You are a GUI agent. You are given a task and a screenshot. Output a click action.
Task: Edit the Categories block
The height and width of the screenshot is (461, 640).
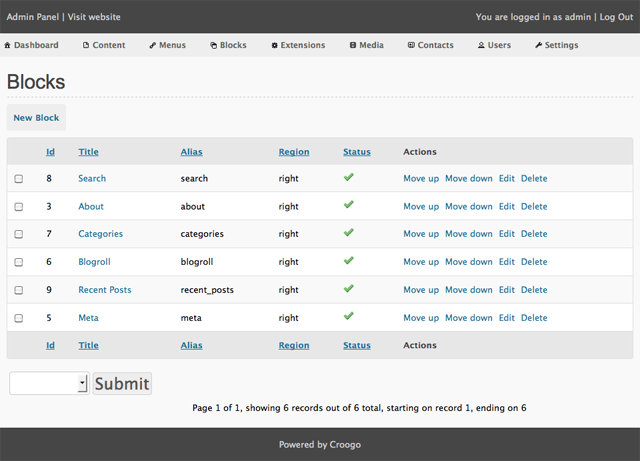[507, 234]
